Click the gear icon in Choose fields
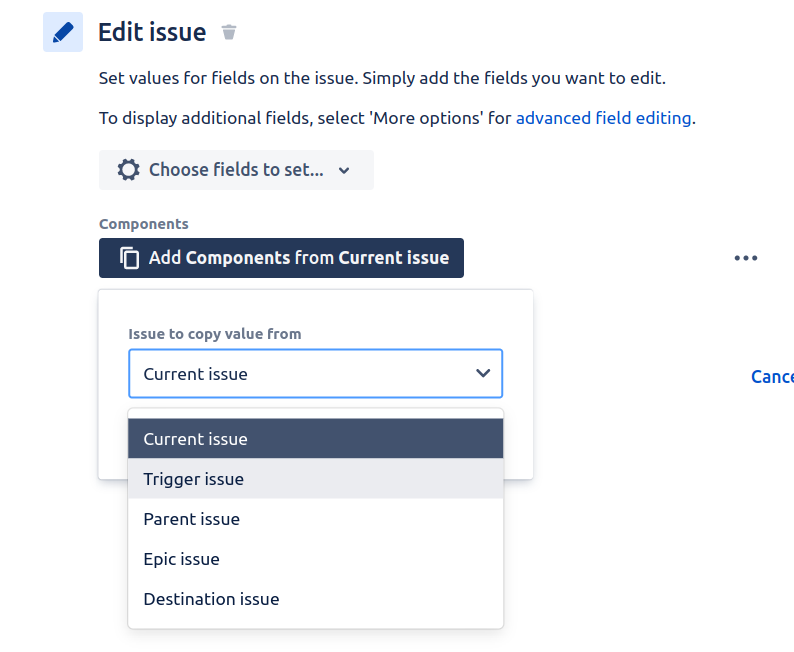The height and width of the screenshot is (652, 794). tap(129, 170)
